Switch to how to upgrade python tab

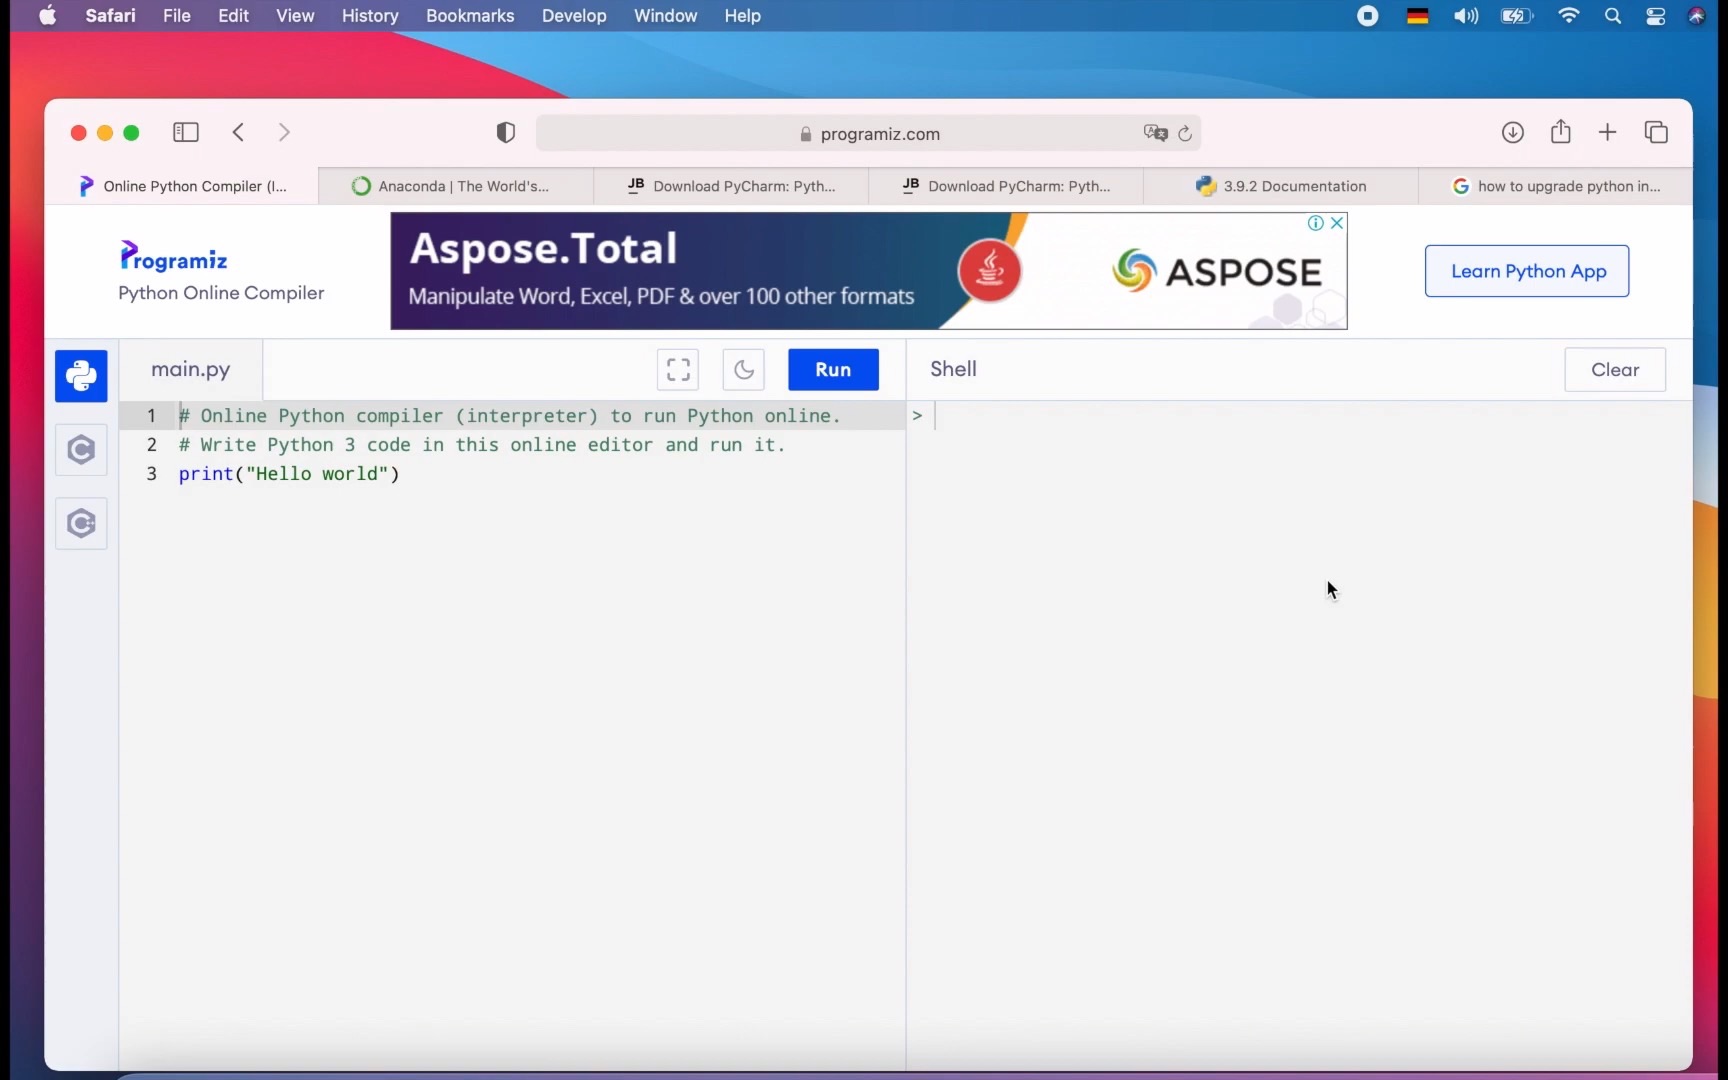(x=1556, y=186)
